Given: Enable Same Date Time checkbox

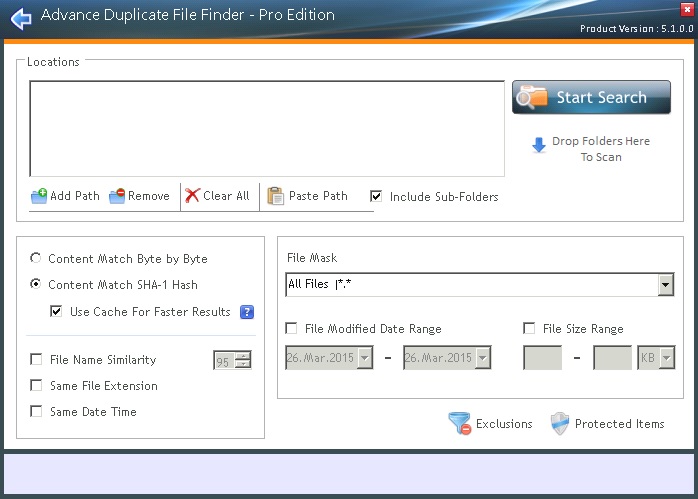Looking at the screenshot, I should click(x=36, y=411).
